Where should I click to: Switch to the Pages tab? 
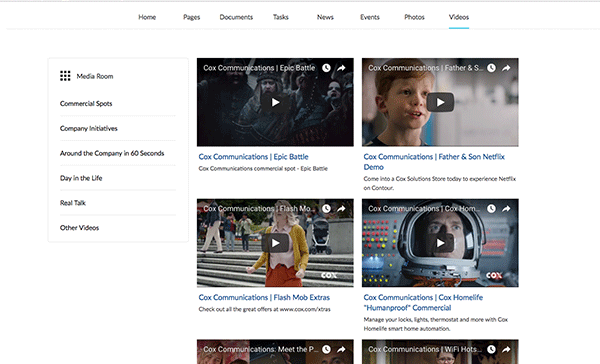tap(191, 17)
